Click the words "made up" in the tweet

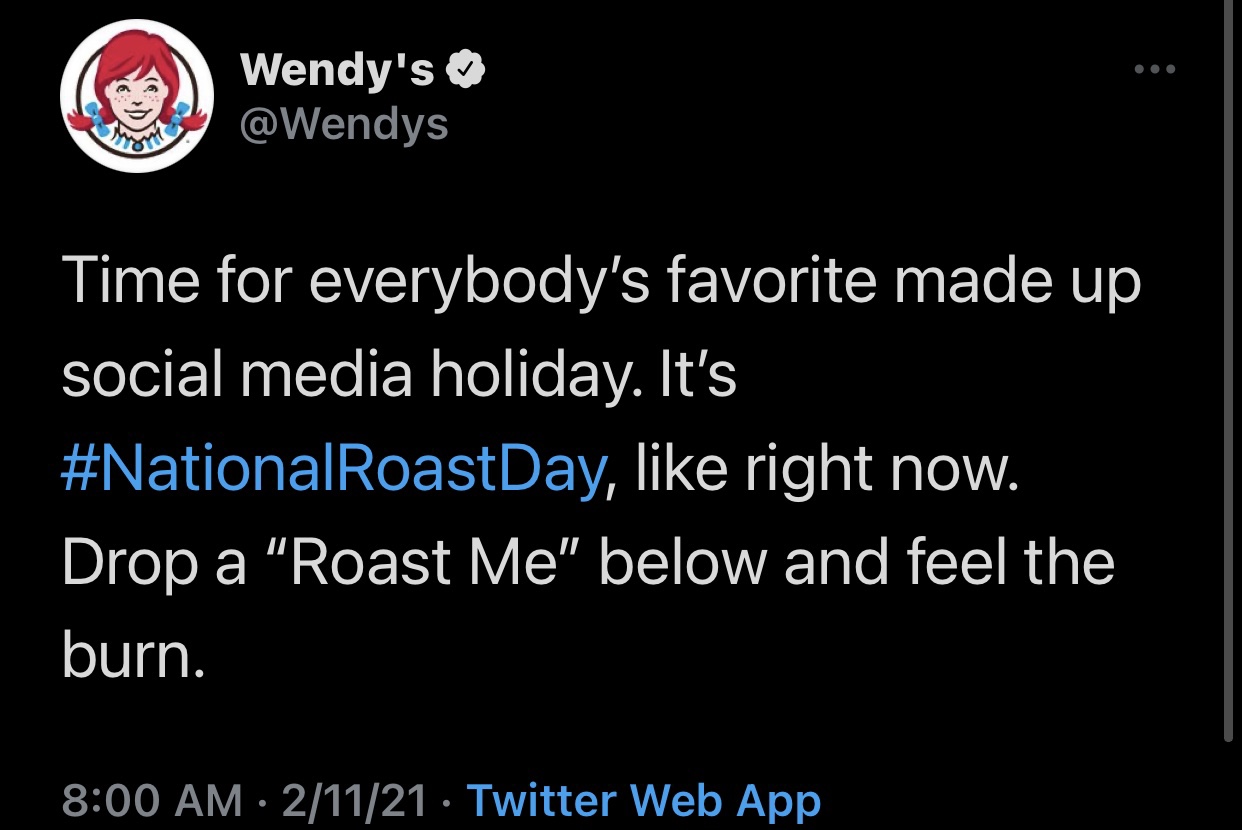[x=1016, y=283]
